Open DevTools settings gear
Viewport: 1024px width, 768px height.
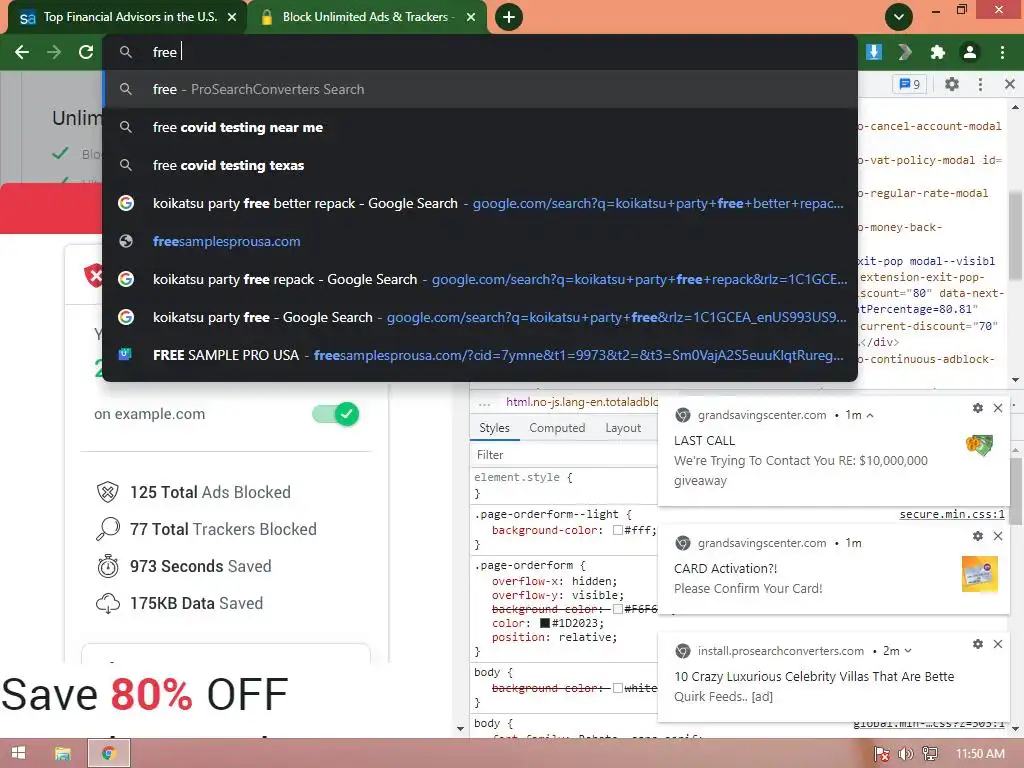[952, 84]
